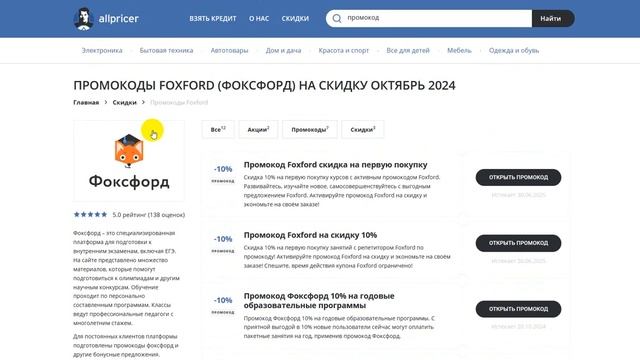
Task: Open the Одежда и обувь category
Action: point(514,51)
